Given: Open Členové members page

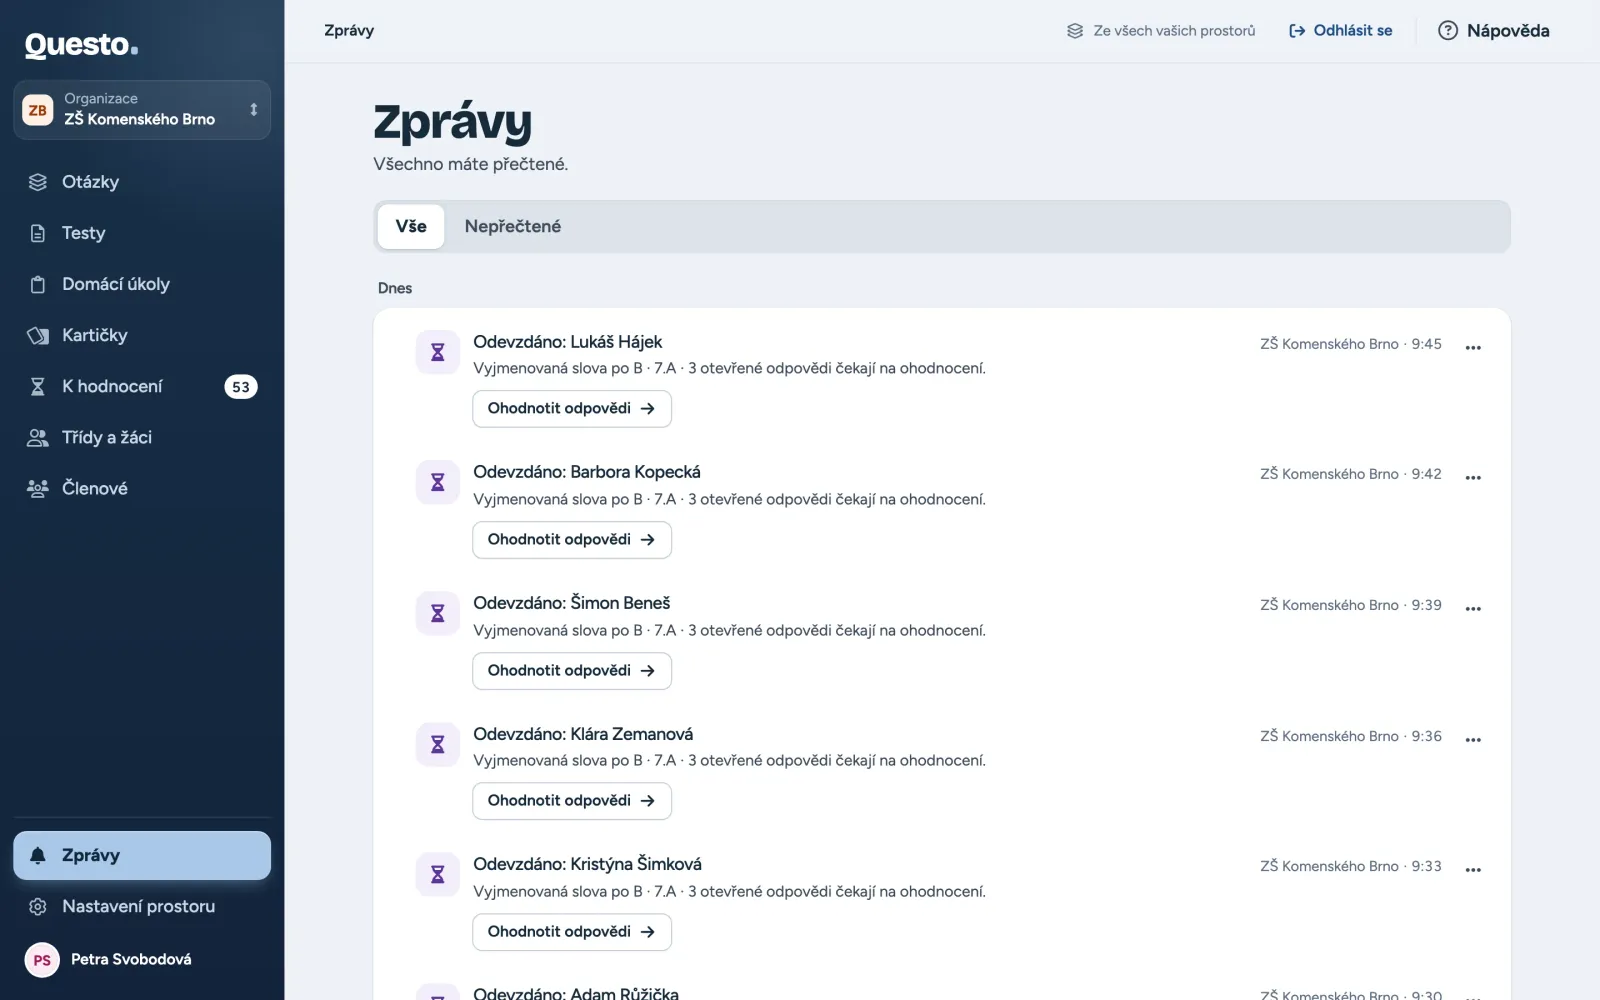Looking at the screenshot, I should point(142,488).
